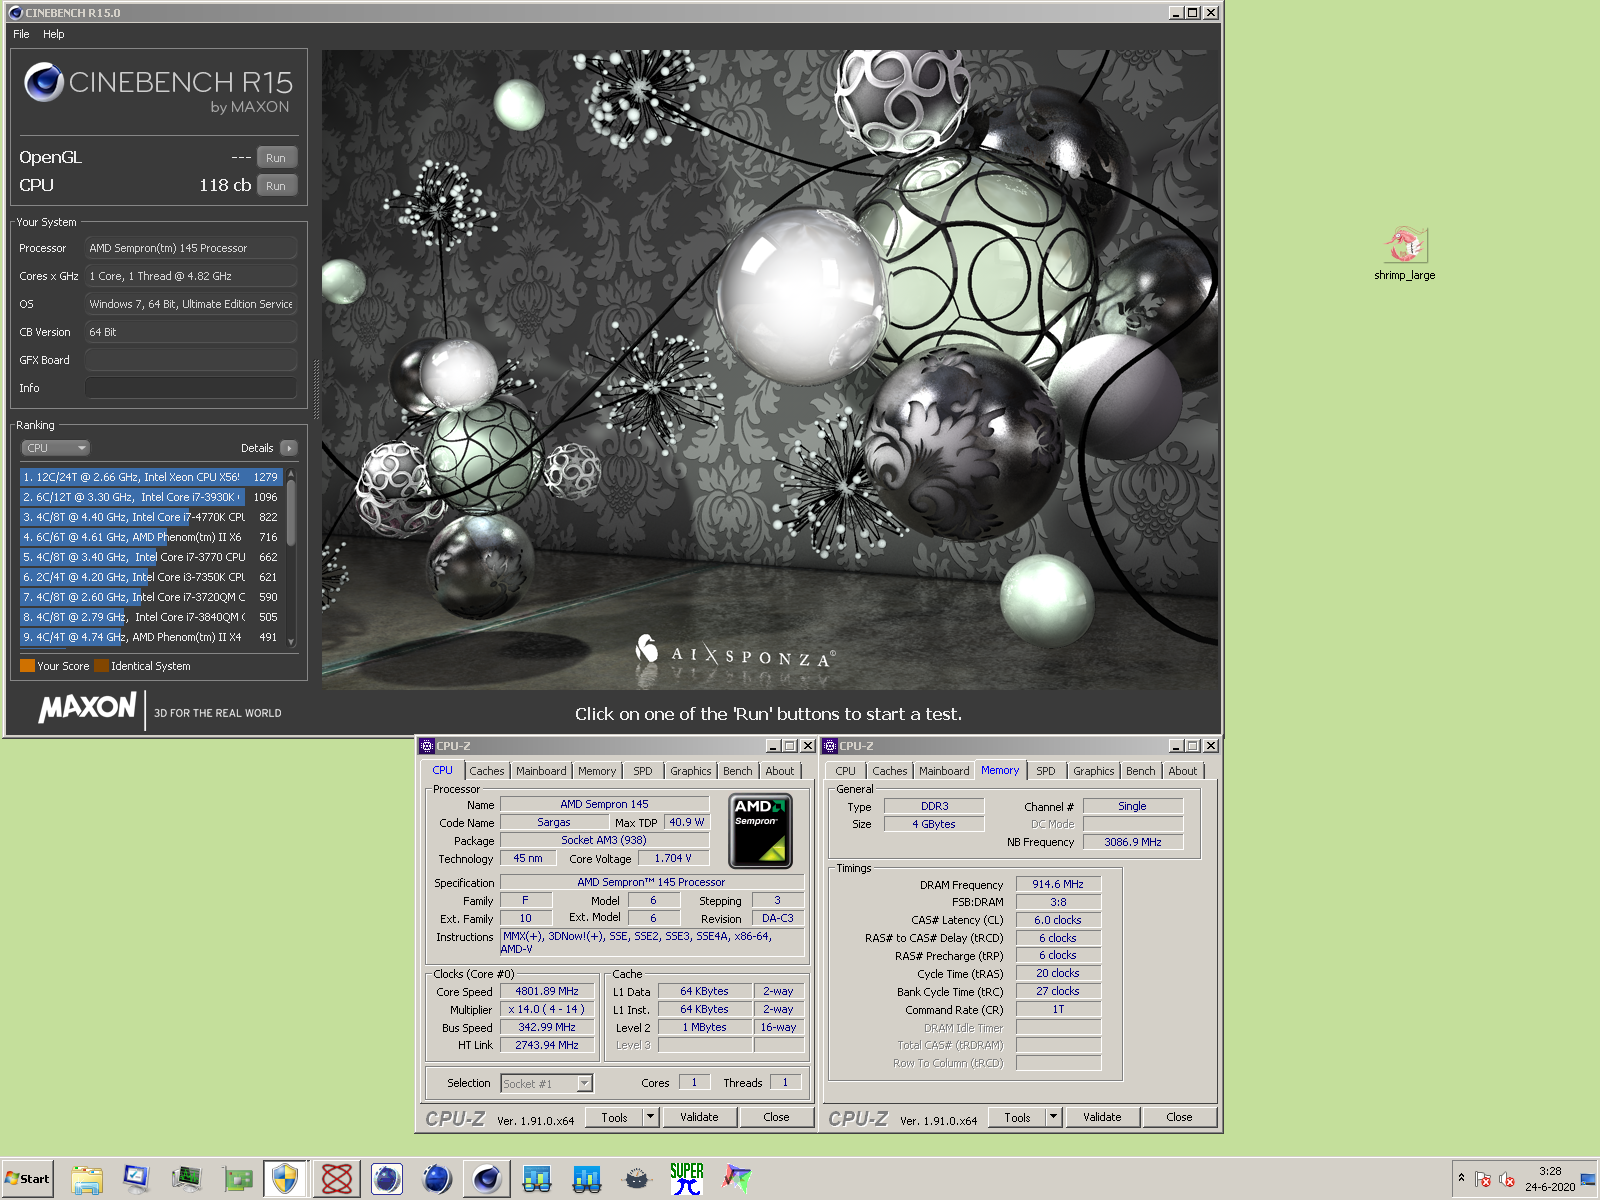Click the AMD Sempron logo in CPU-Z
This screenshot has width=1600, height=1200.
click(x=761, y=831)
